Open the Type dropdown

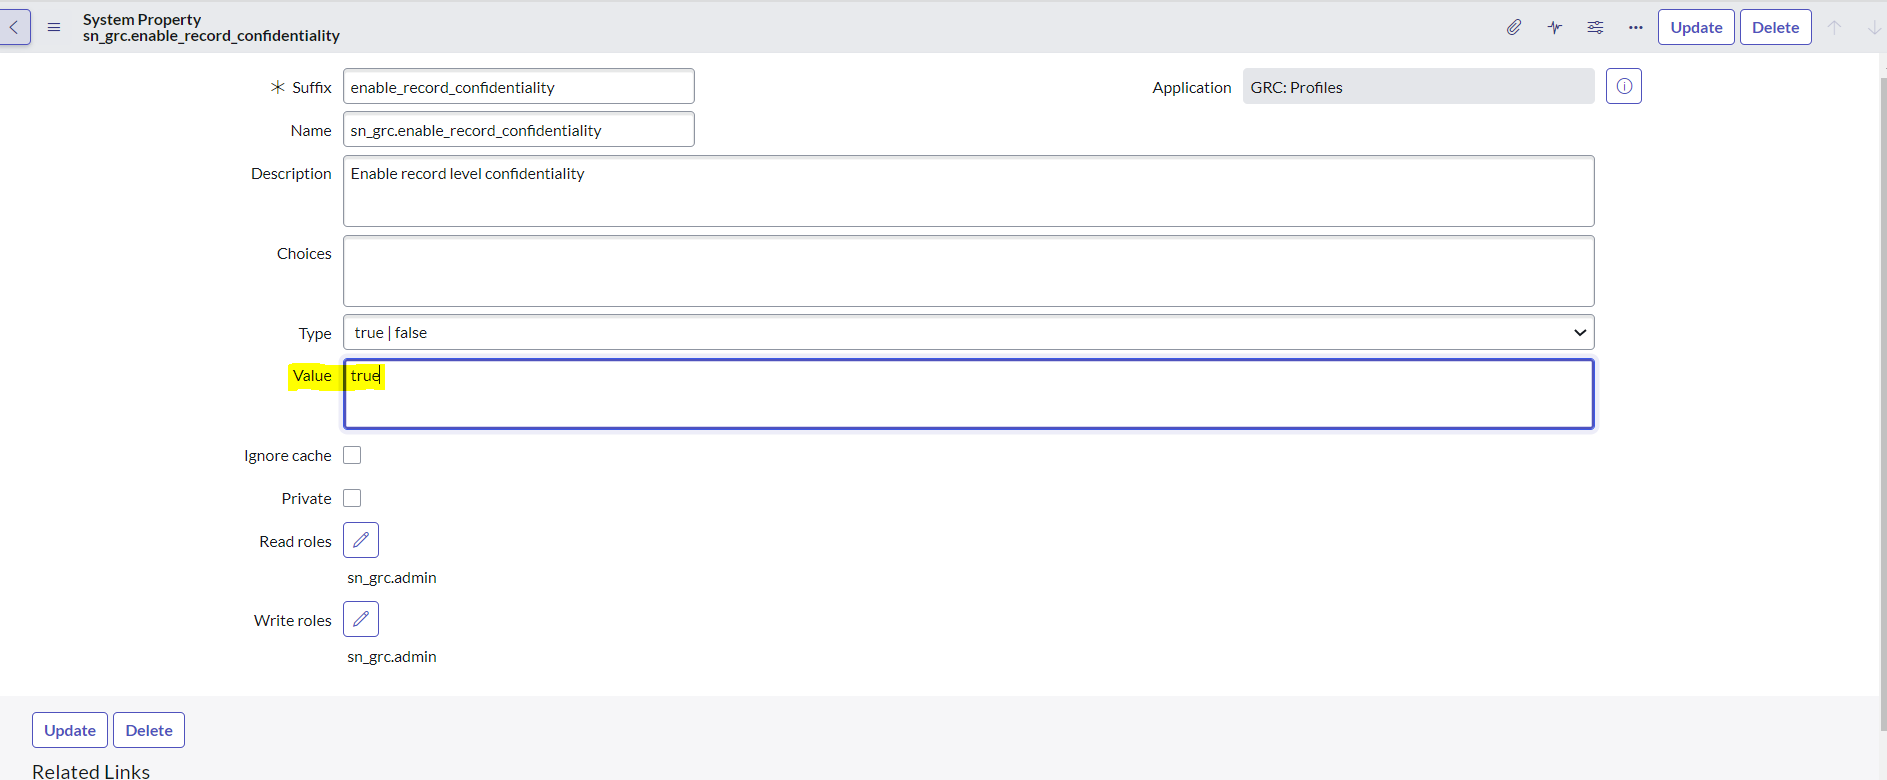[968, 332]
